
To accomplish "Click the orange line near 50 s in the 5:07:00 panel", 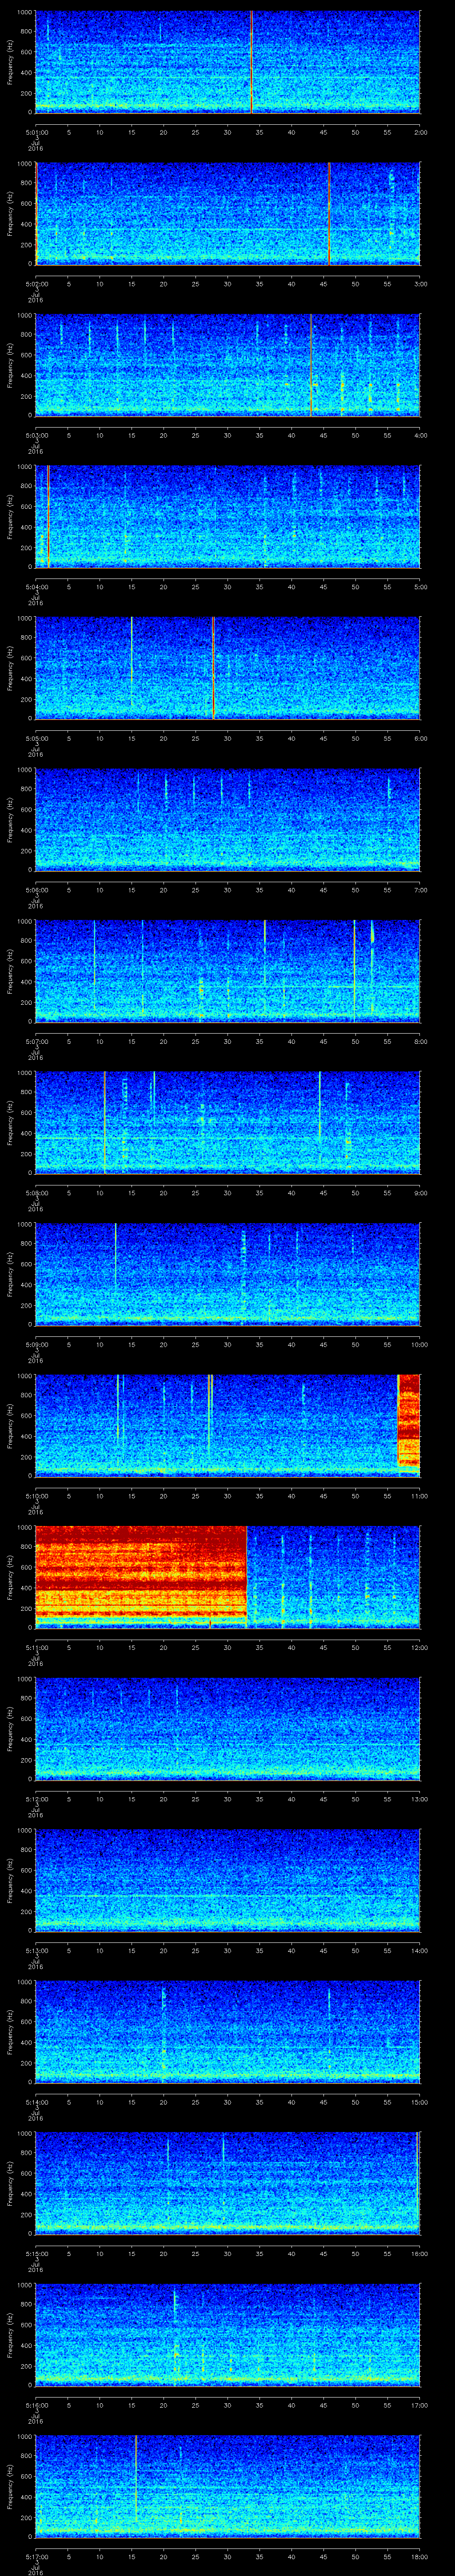I will (x=354, y=970).
